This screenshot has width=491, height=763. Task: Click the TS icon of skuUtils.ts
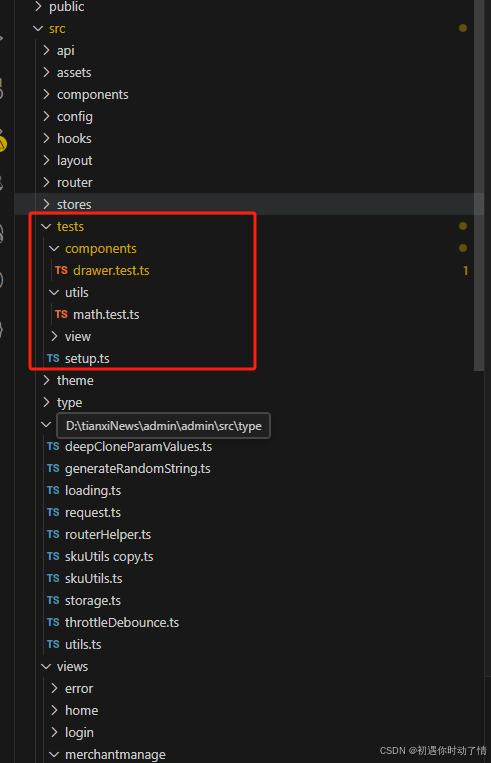click(53, 579)
